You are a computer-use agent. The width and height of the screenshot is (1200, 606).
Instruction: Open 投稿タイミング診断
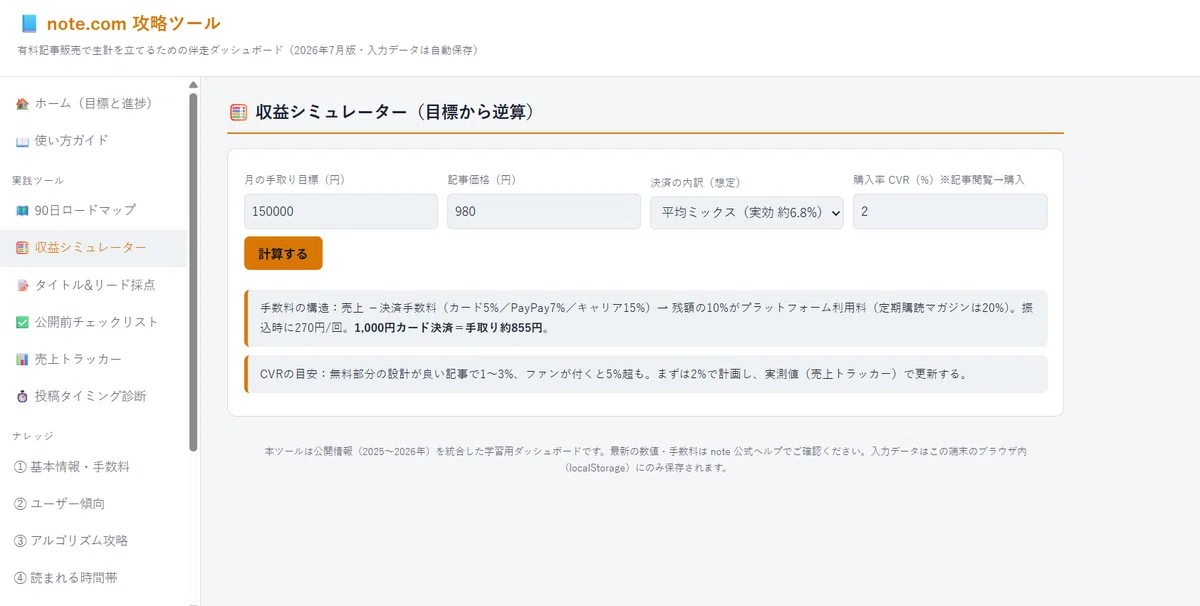tap(93, 396)
